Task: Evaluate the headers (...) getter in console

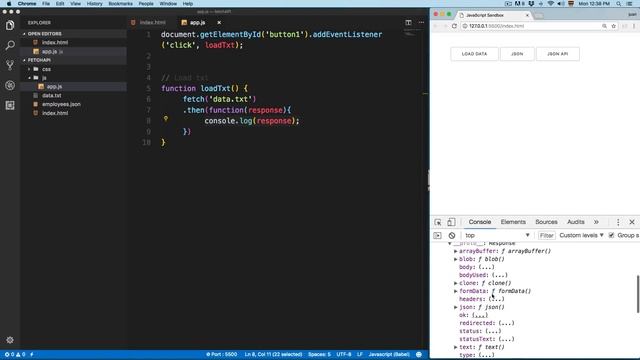Action: pyautogui.click(x=496, y=299)
